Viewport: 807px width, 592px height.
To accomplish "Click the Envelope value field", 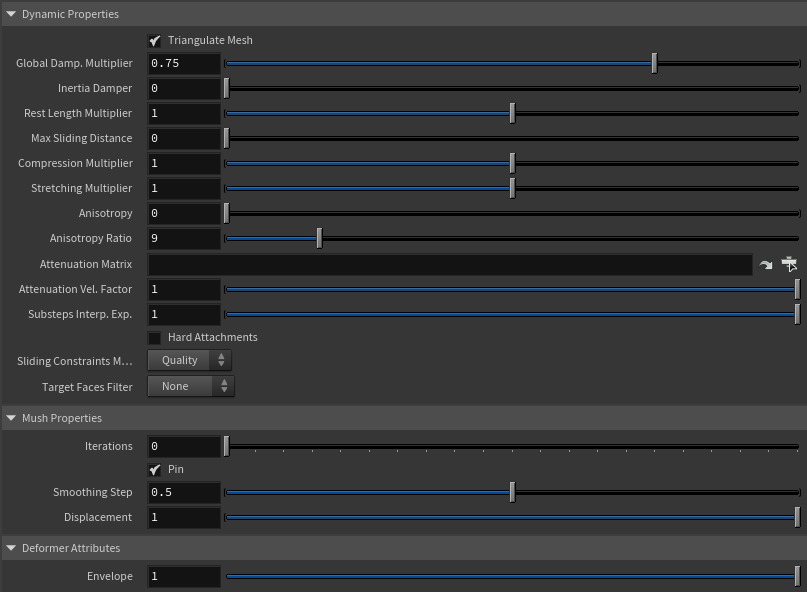I will pyautogui.click(x=184, y=576).
